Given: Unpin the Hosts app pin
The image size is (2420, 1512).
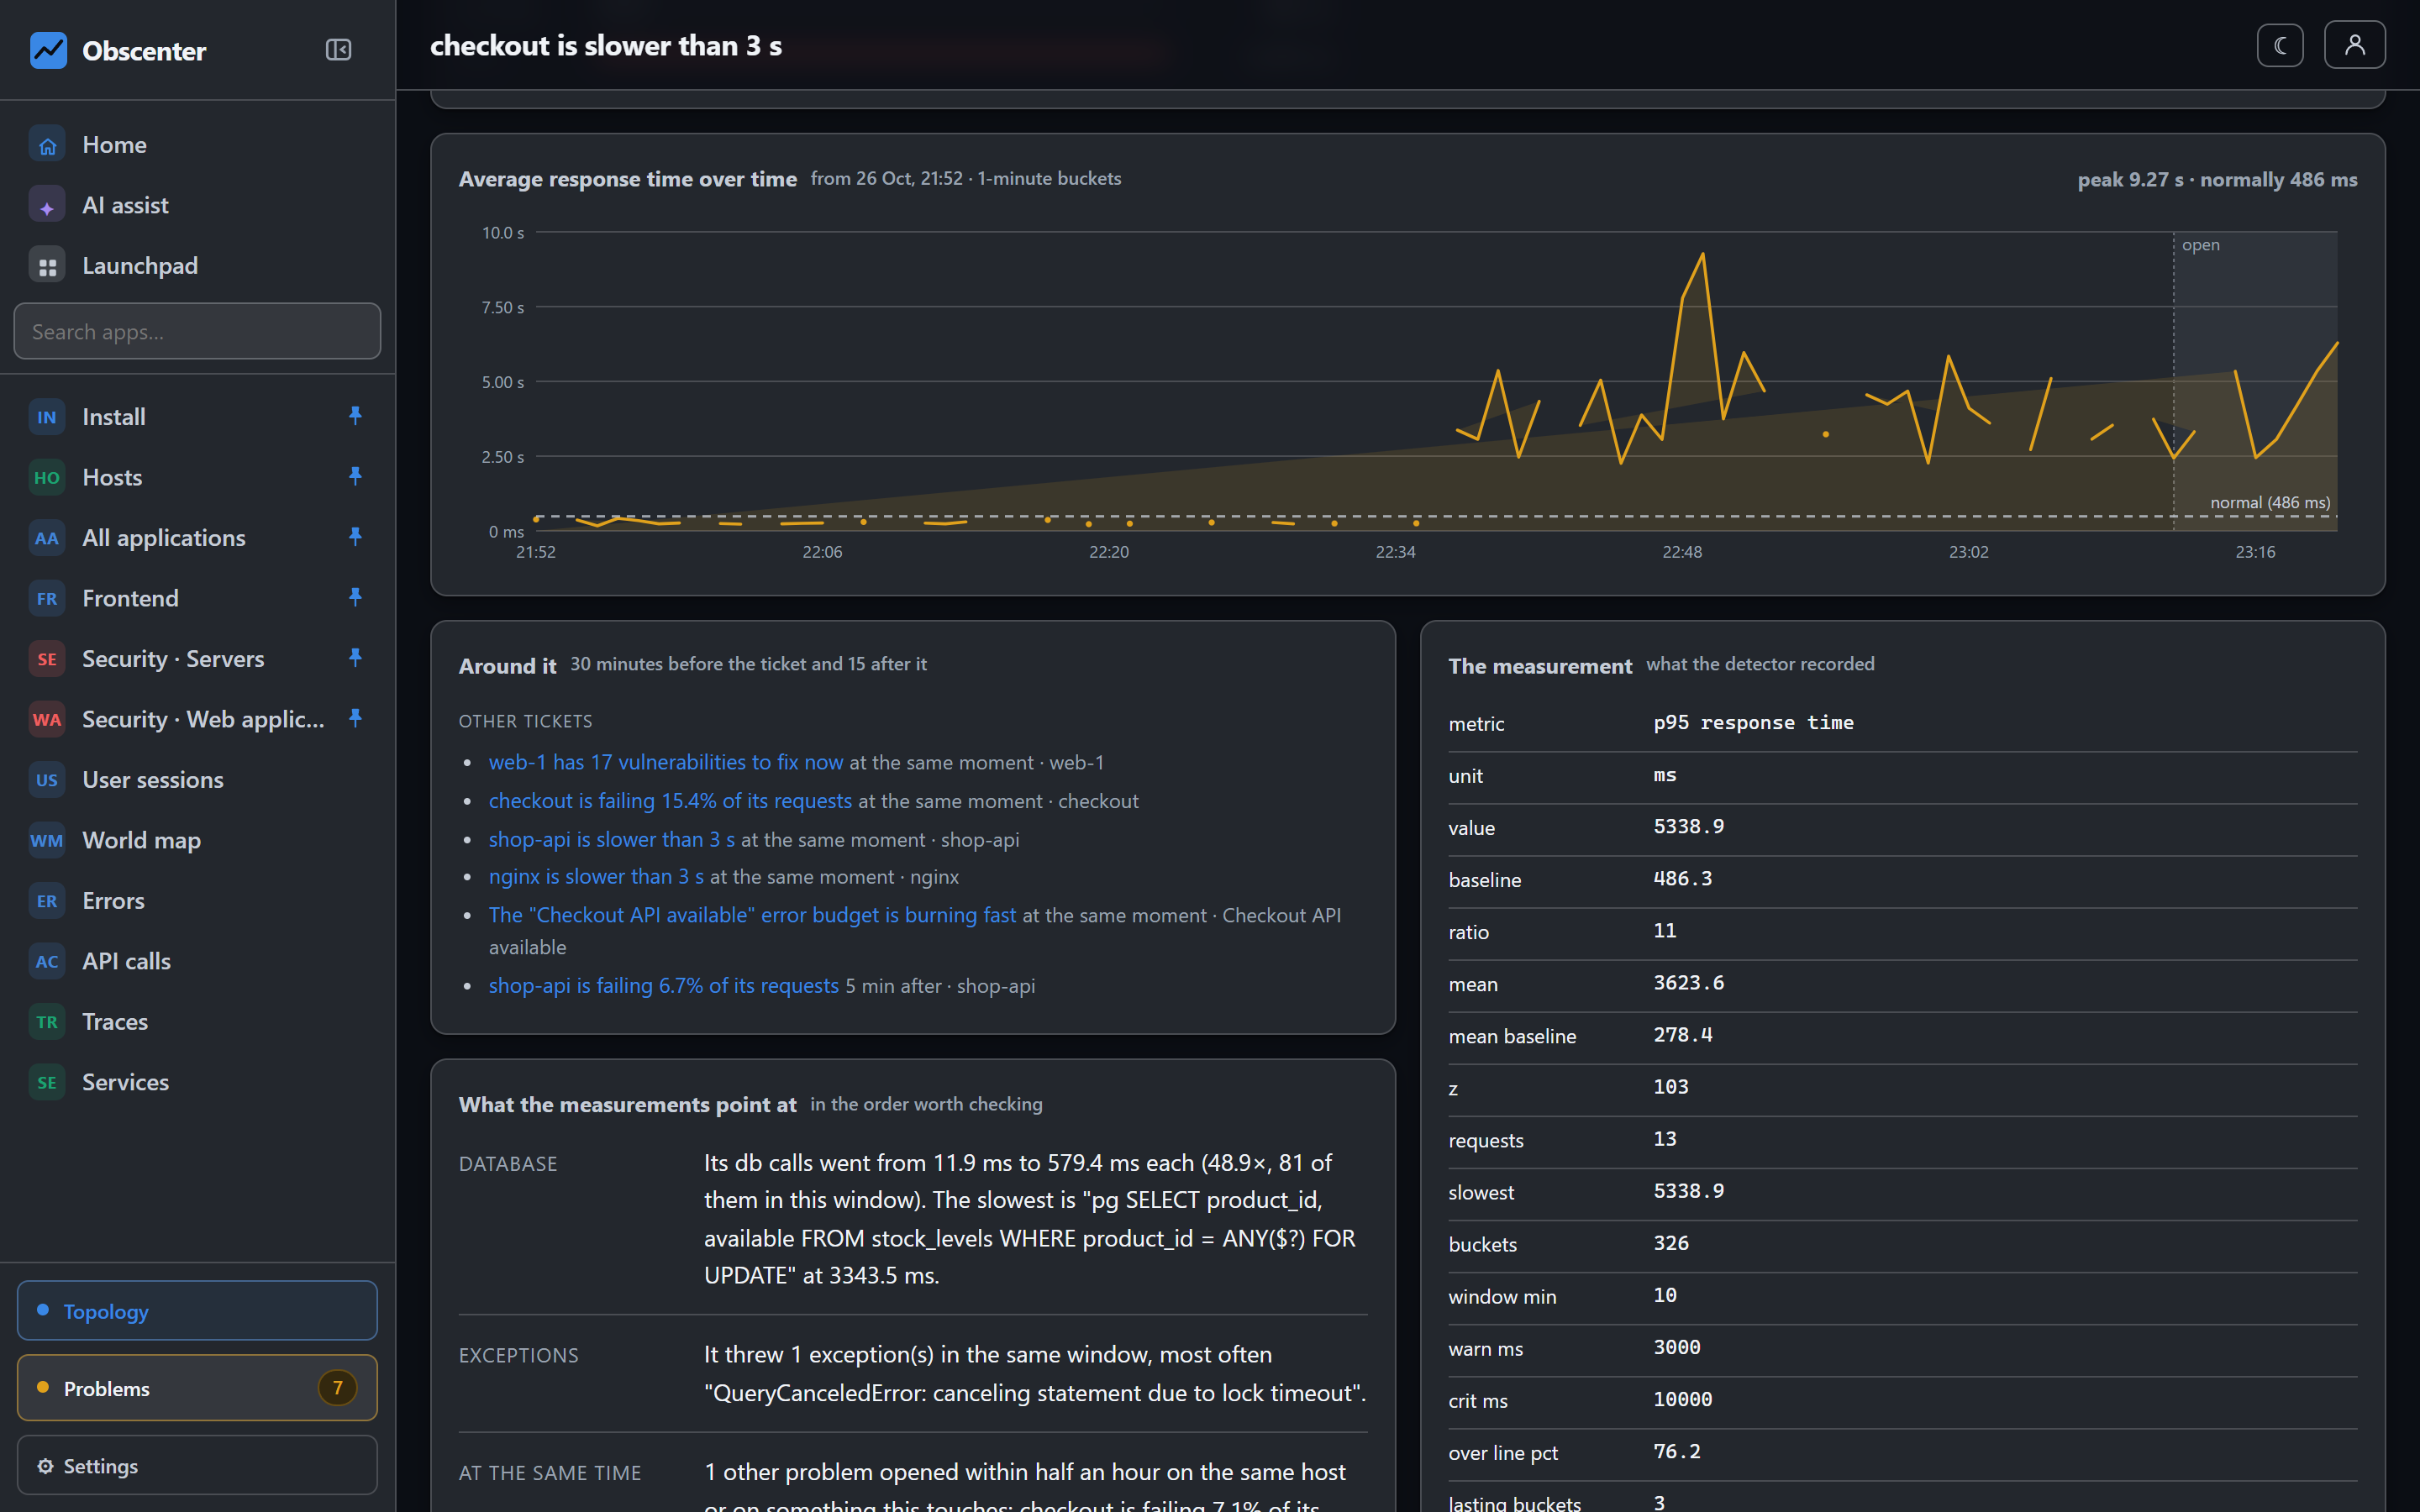Looking at the screenshot, I should click(x=355, y=477).
